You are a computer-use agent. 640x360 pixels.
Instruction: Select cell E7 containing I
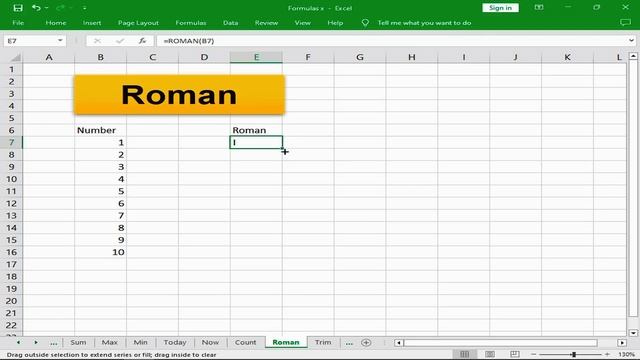click(256, 142)
